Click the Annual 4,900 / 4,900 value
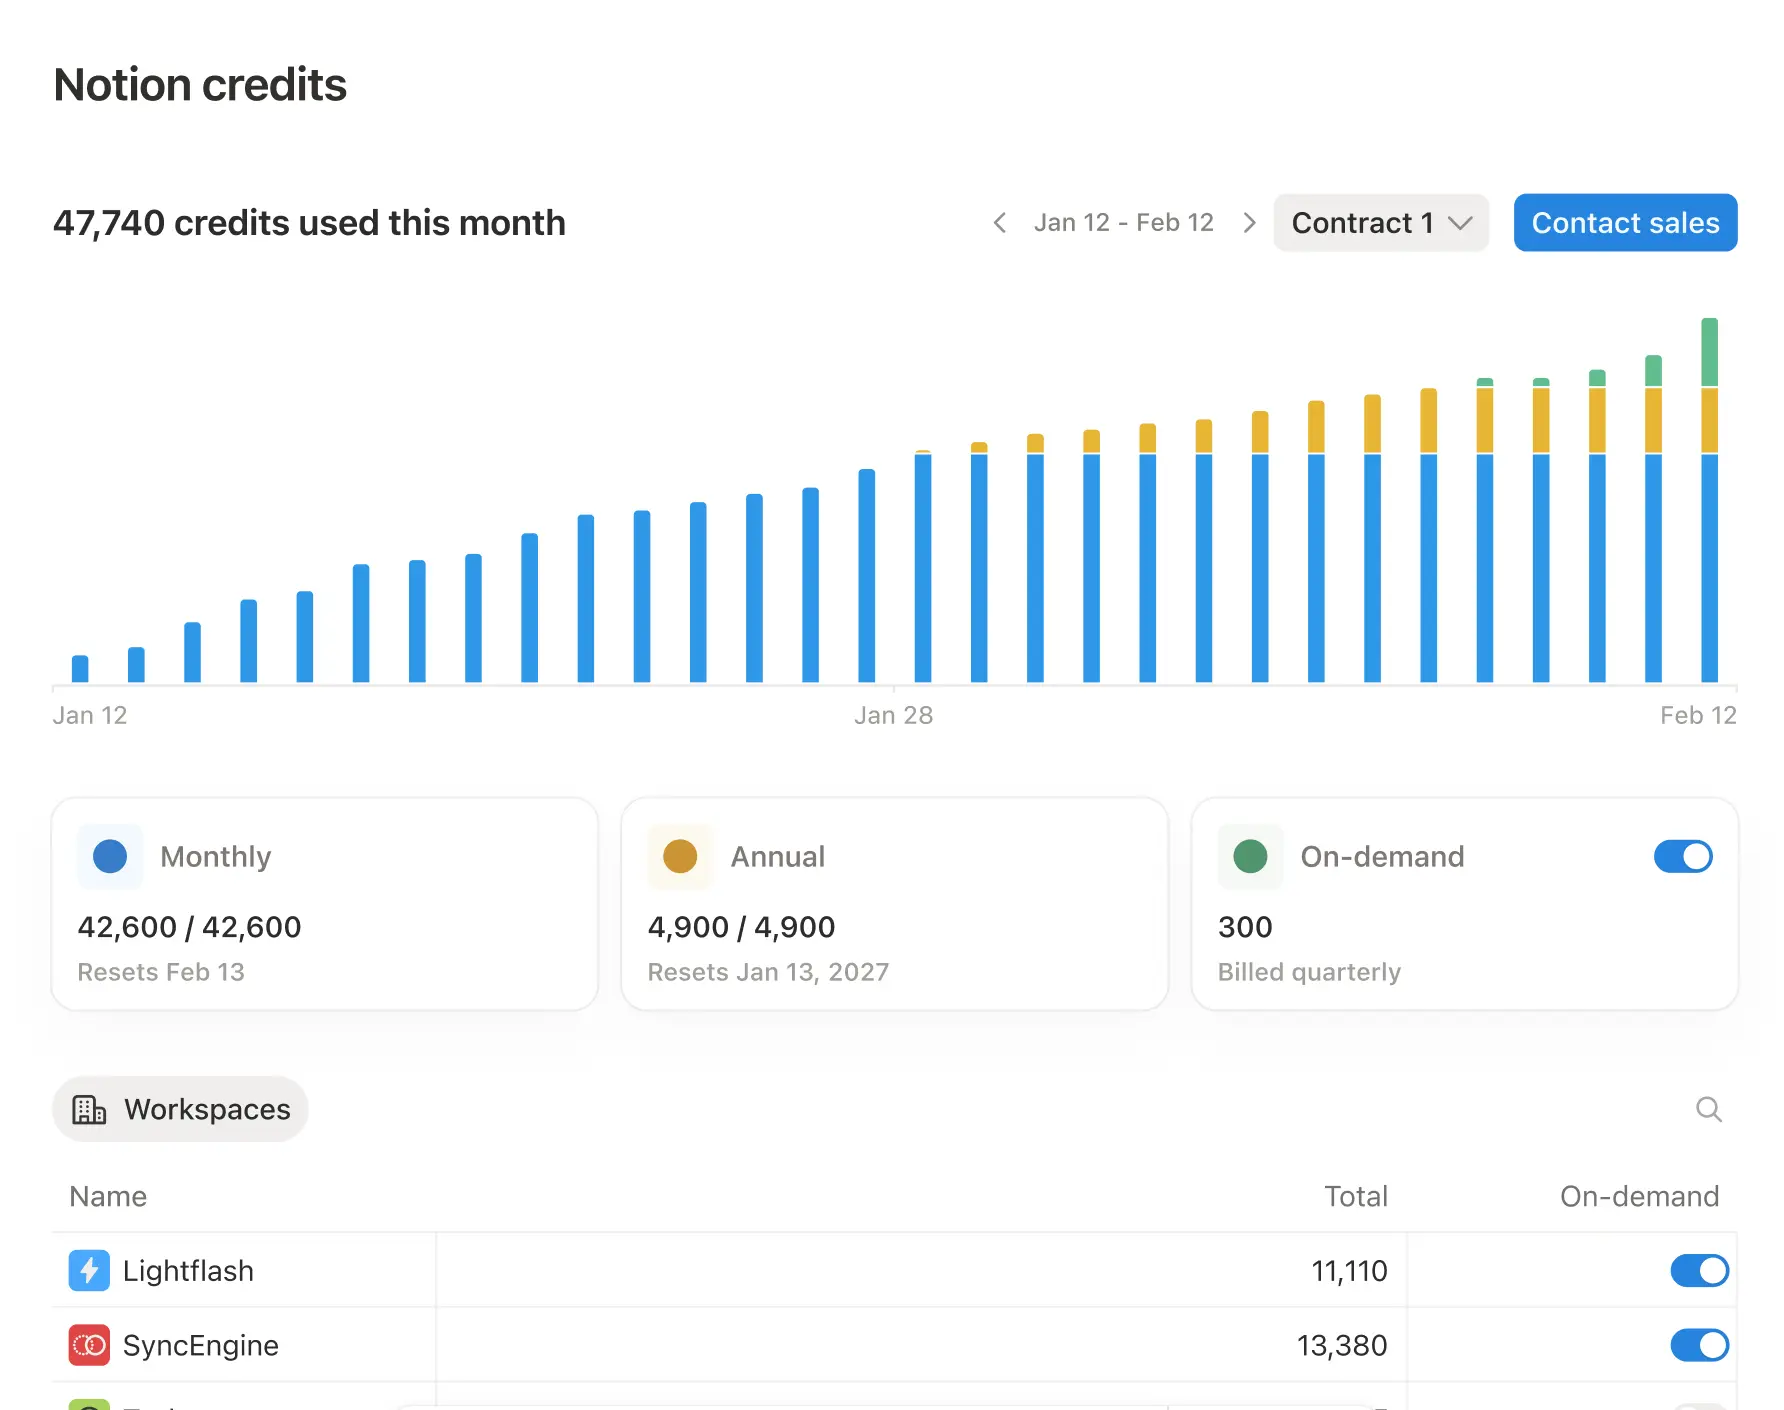1784x1410 pixels. (741, 927)
